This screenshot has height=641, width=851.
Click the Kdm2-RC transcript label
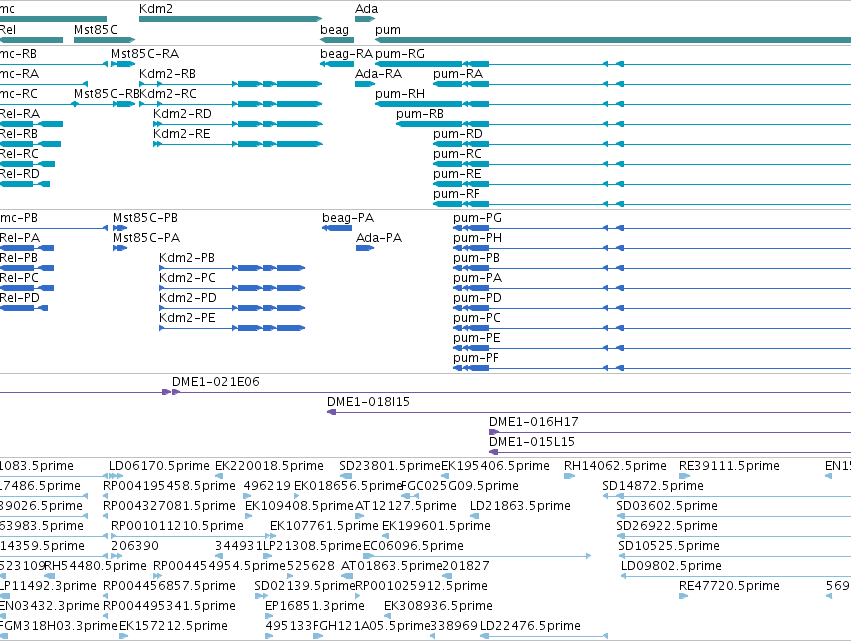click(x=168, y=94)
